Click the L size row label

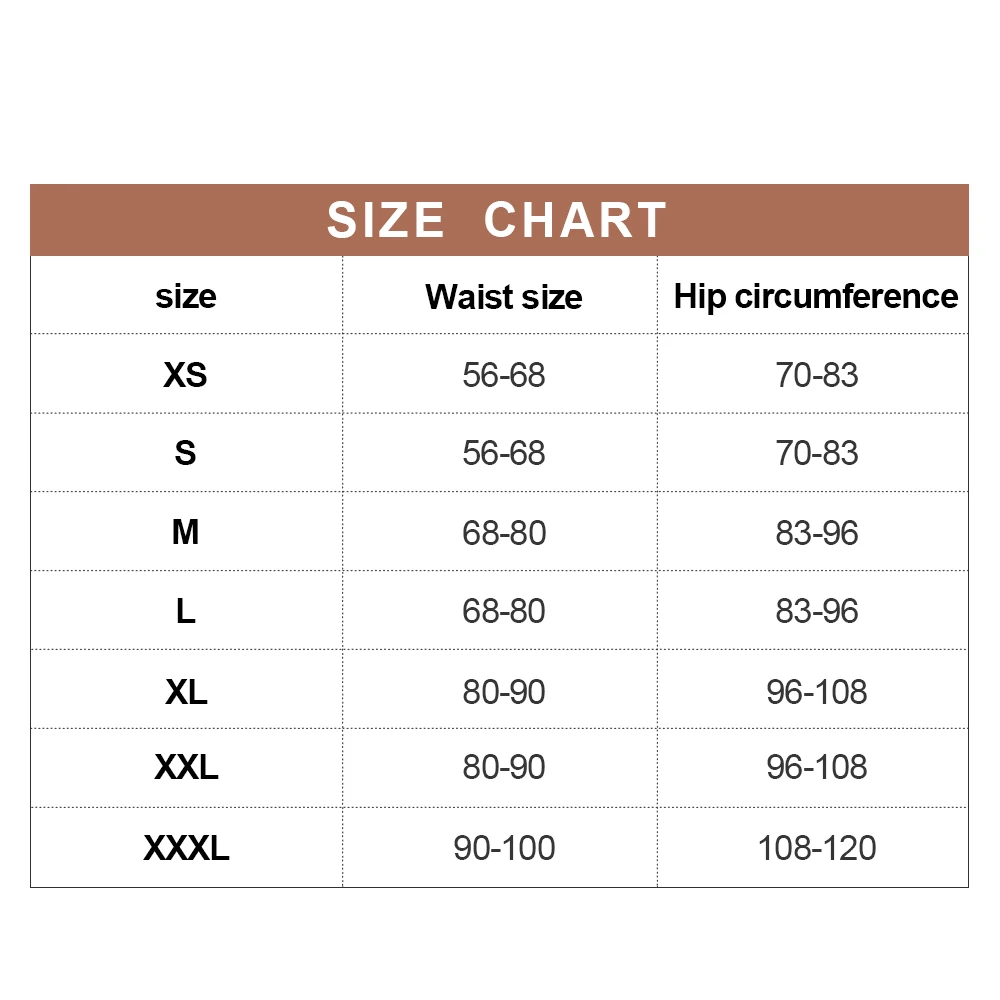coord(186,611)
